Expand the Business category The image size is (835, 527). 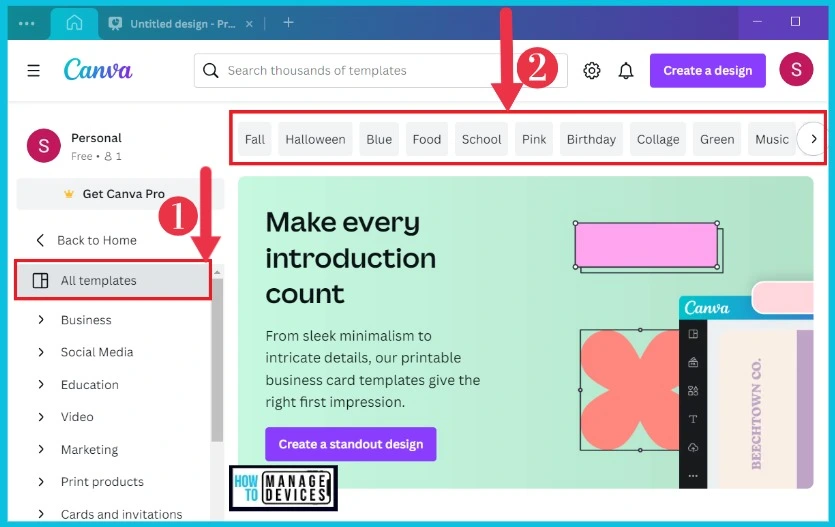click(x=41, y=319)
